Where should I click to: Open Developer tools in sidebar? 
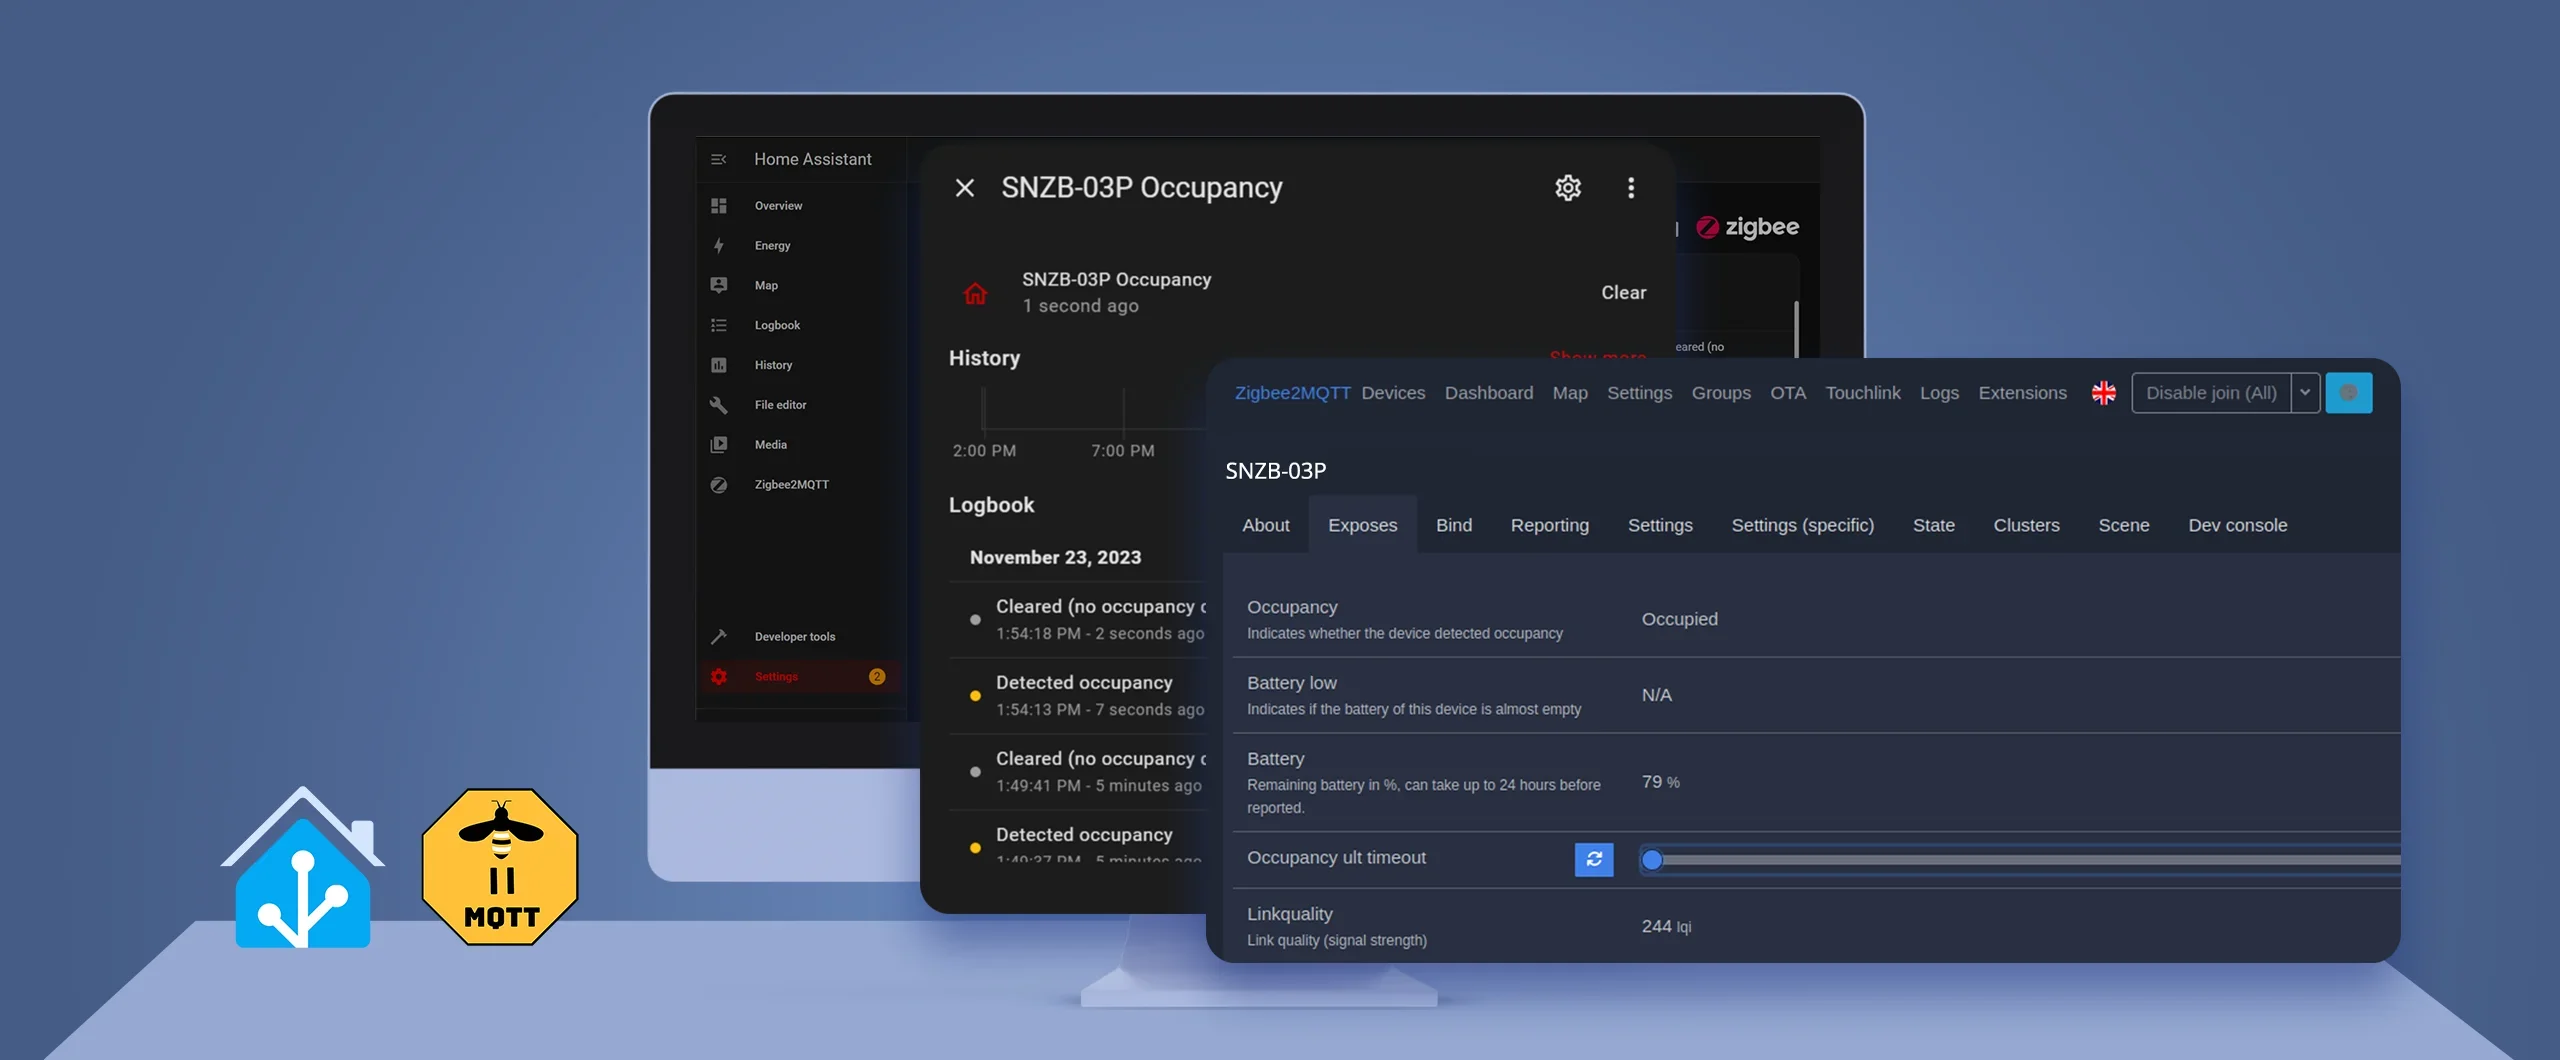[794, 637]
